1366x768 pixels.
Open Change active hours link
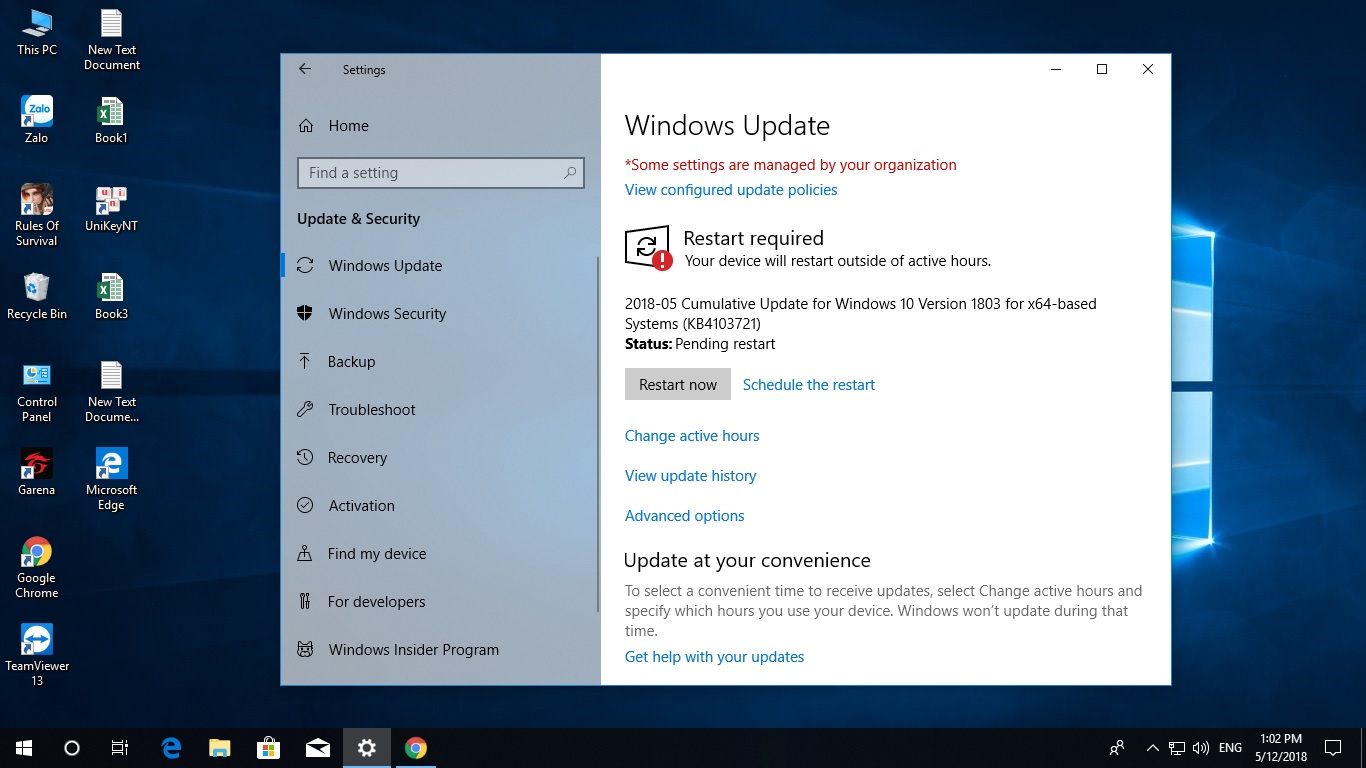coord(692,436)
